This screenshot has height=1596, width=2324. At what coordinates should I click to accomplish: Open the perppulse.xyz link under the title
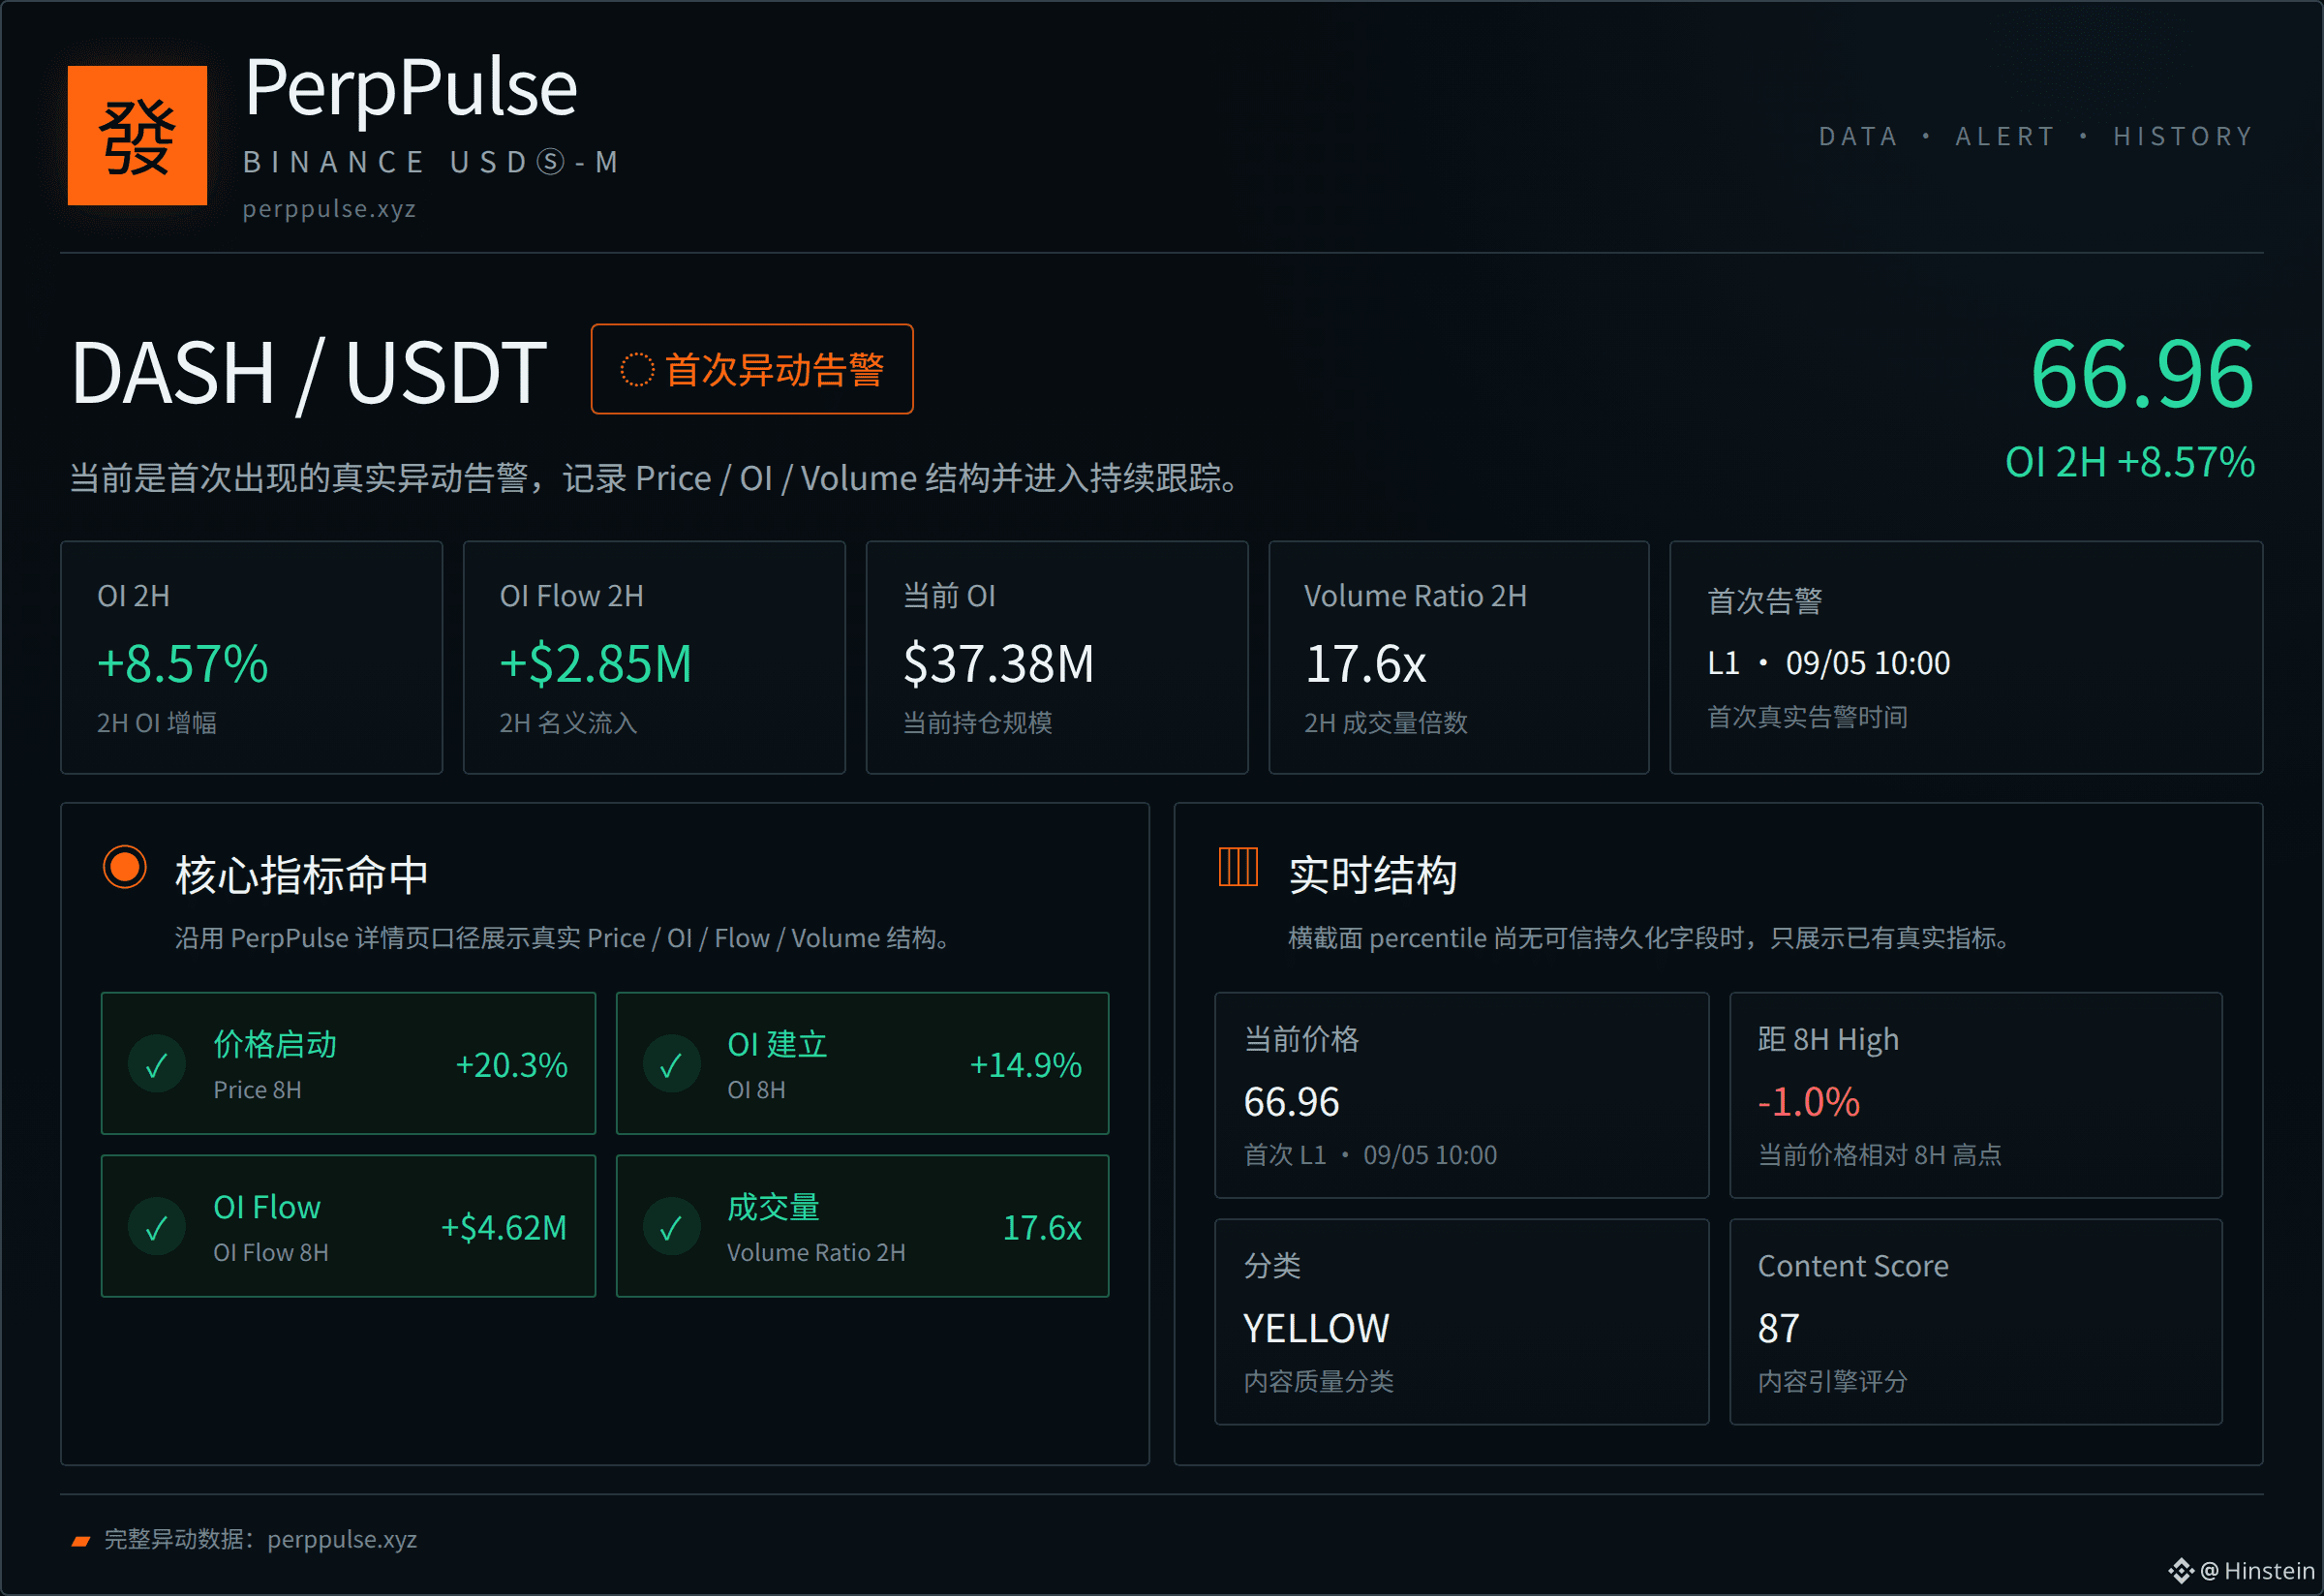[329, 209]
